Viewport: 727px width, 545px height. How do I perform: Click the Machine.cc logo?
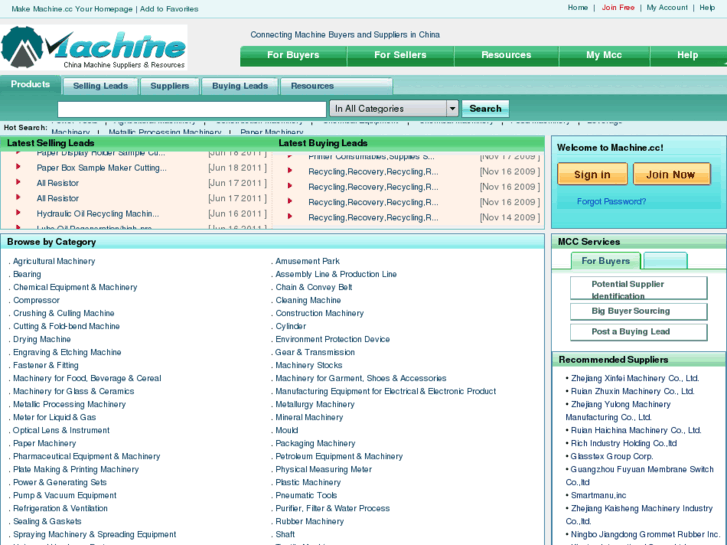pyautogui.click(x=94, y=47)
